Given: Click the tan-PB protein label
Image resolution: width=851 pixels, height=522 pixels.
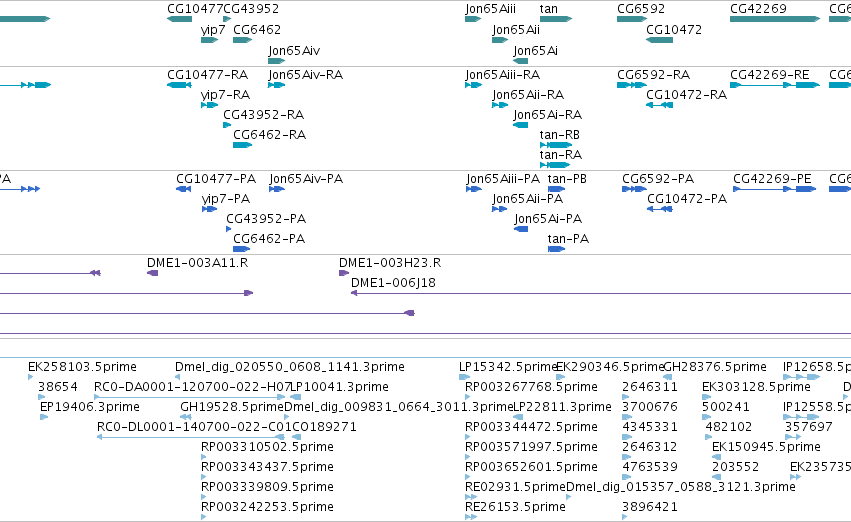Looking at the screenshot, I should coord(567,179).
